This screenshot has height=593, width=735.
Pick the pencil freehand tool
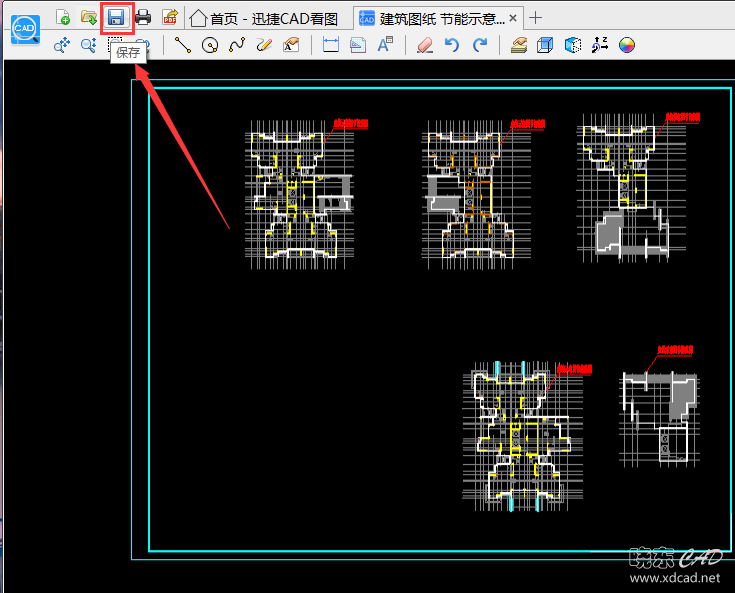(x=264, y=45)
